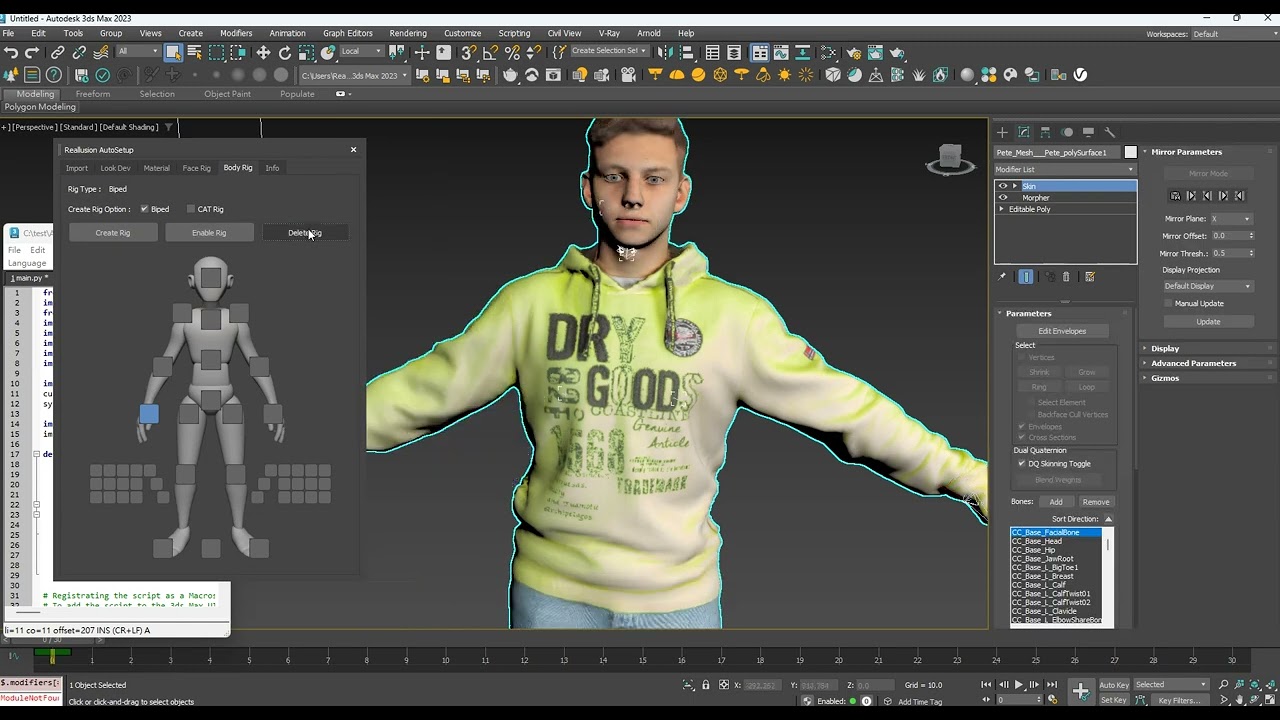Screen dimensions: 1280x720
Task: Switch to the Look Dev tab
Action: [115, 168]
